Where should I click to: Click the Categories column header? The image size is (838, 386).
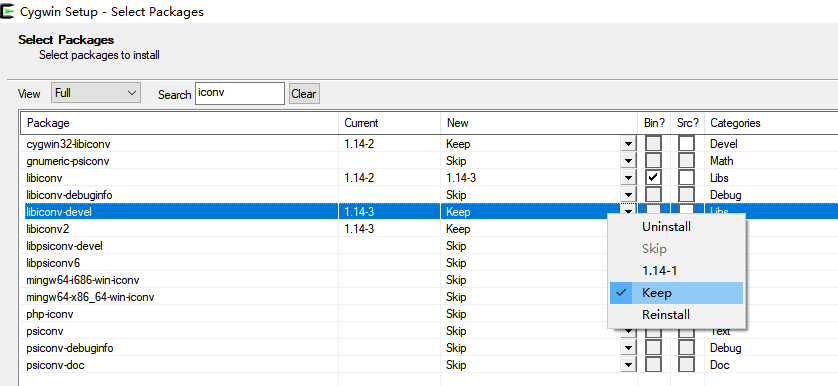(771, 123)
